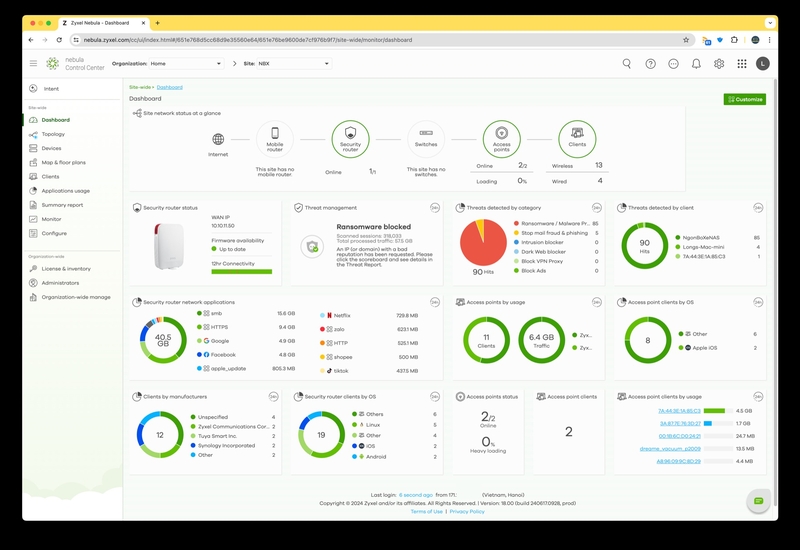The height and width of the screenshot is (550, 800).
Task: Click the browser address bar URL
Action: click(x=247, y=40)
